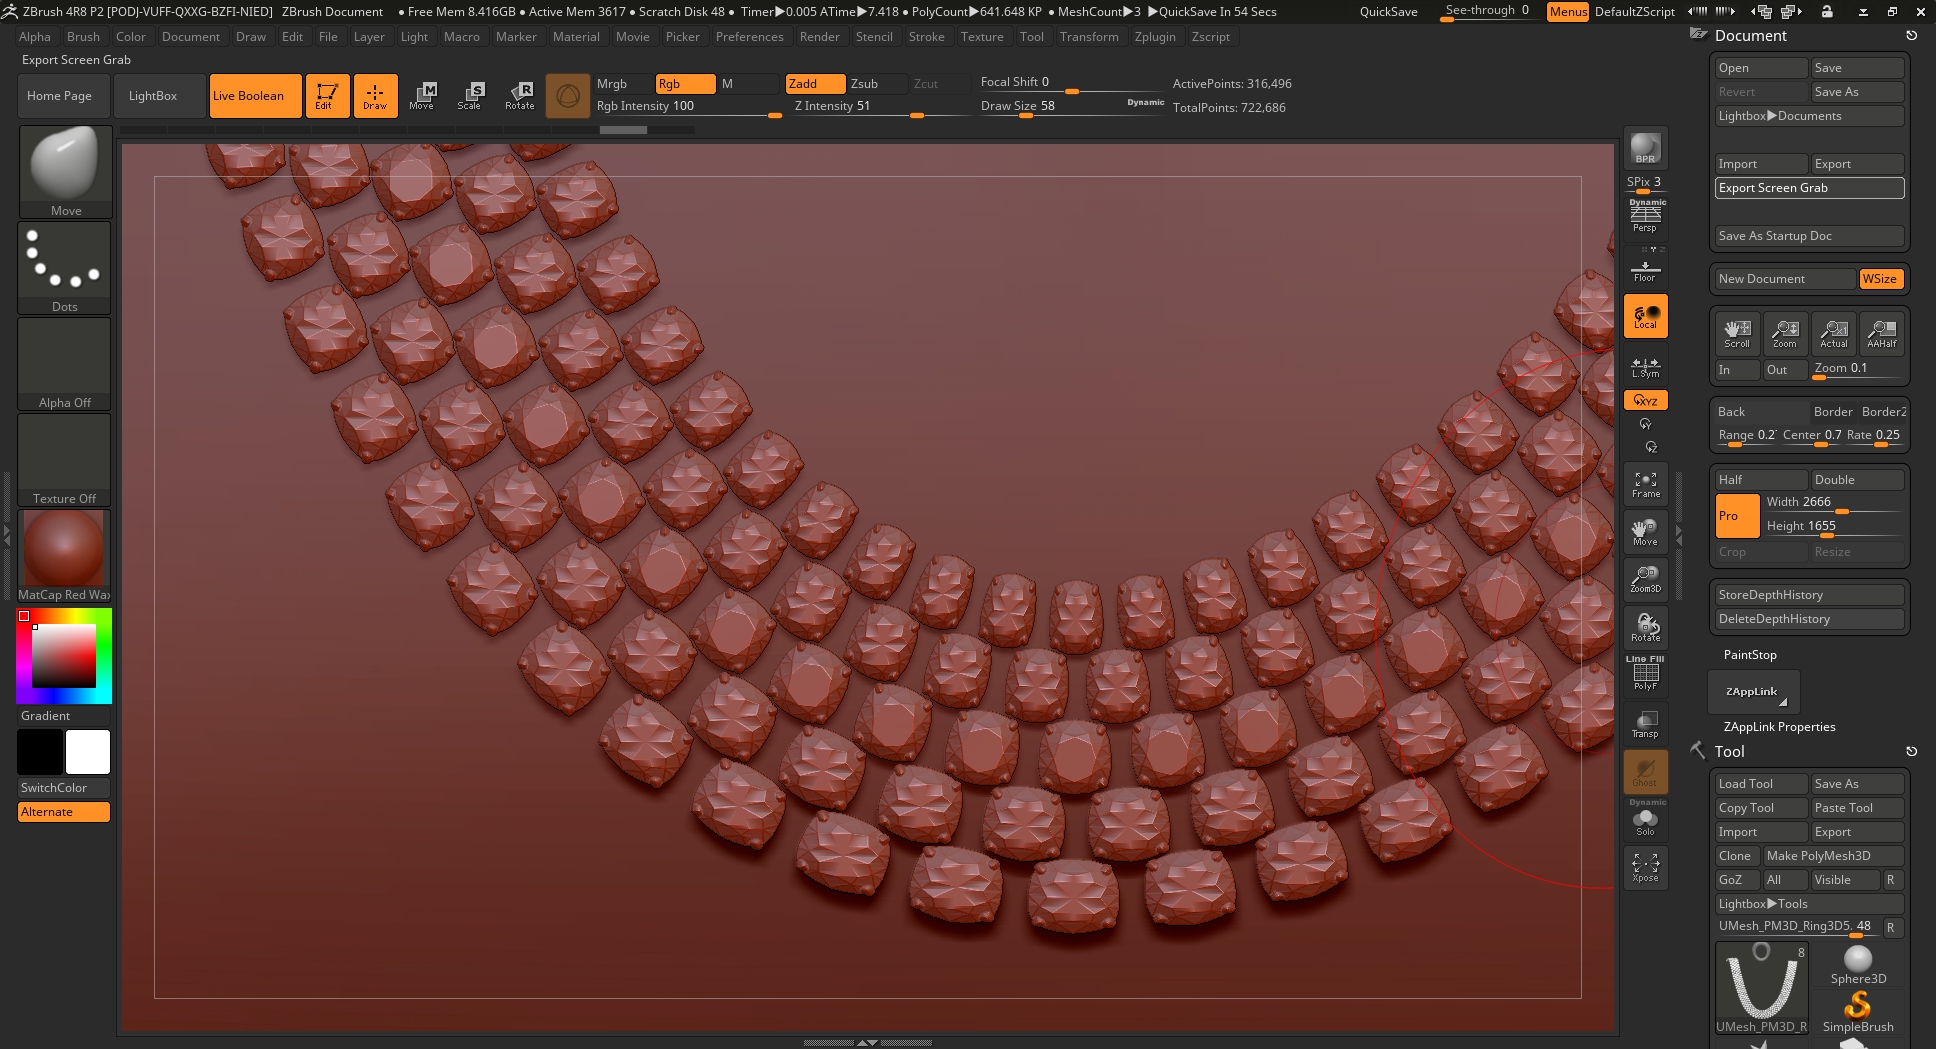This screenshot has height=1049, width=1936.
Task: Select the Draw mode button
Action: click(x=375, y=96)
